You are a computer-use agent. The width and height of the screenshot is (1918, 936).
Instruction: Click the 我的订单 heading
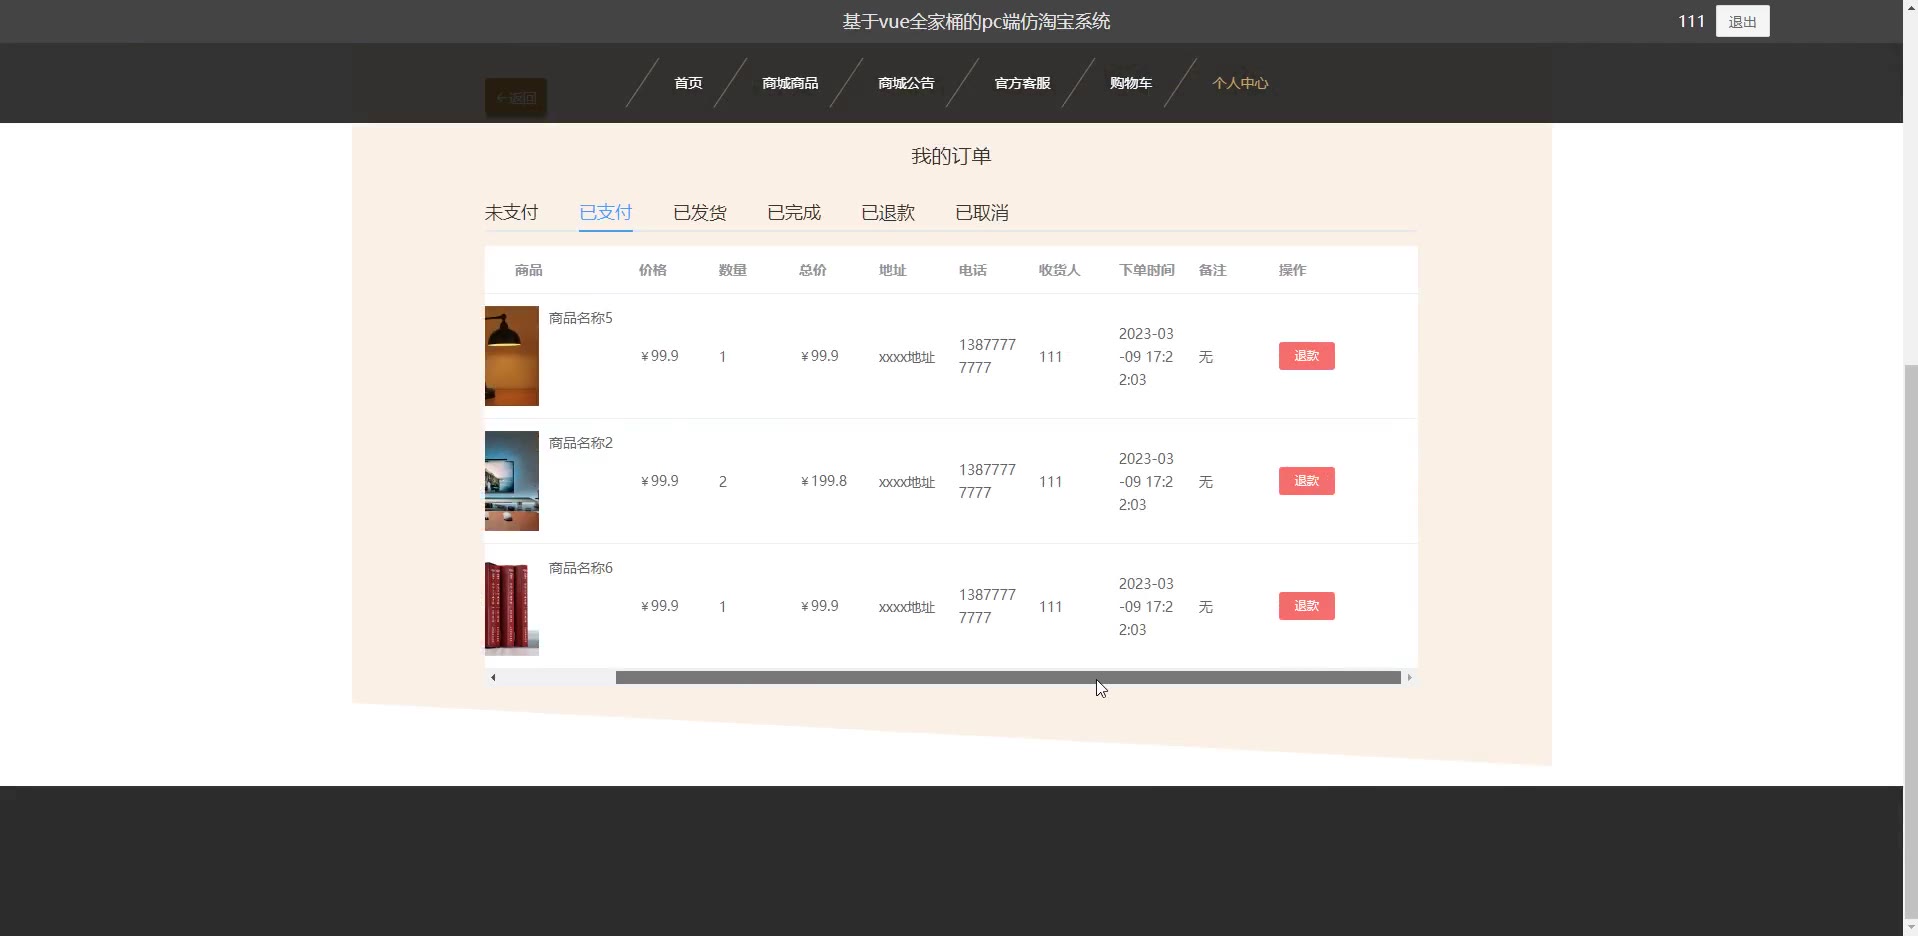tap(951, 156)
